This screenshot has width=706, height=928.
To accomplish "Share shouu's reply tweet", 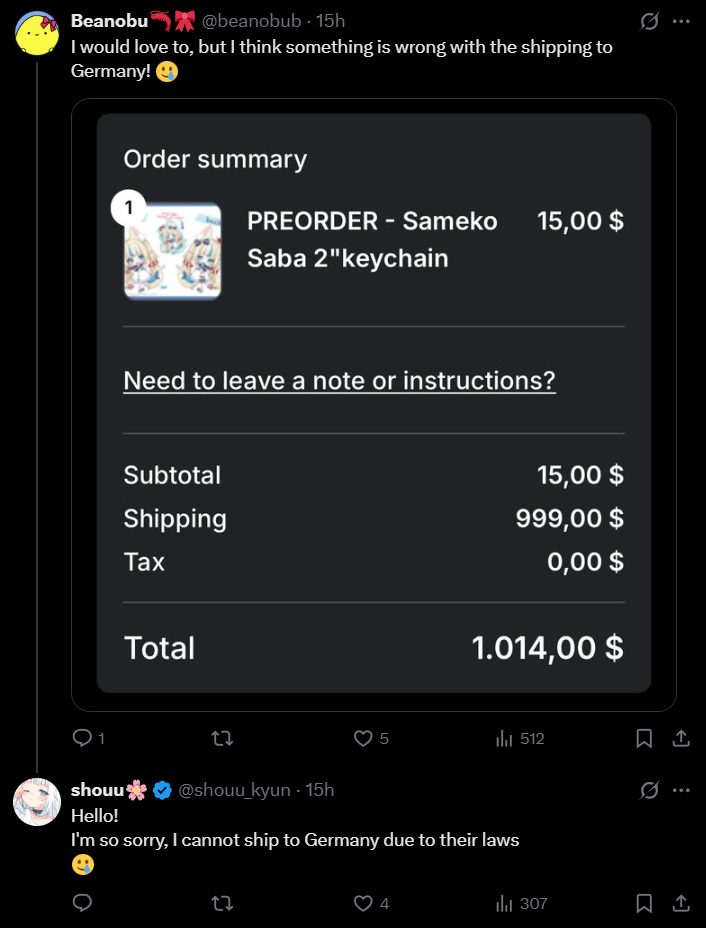I will pyautogui.click(x=681, y=903).
